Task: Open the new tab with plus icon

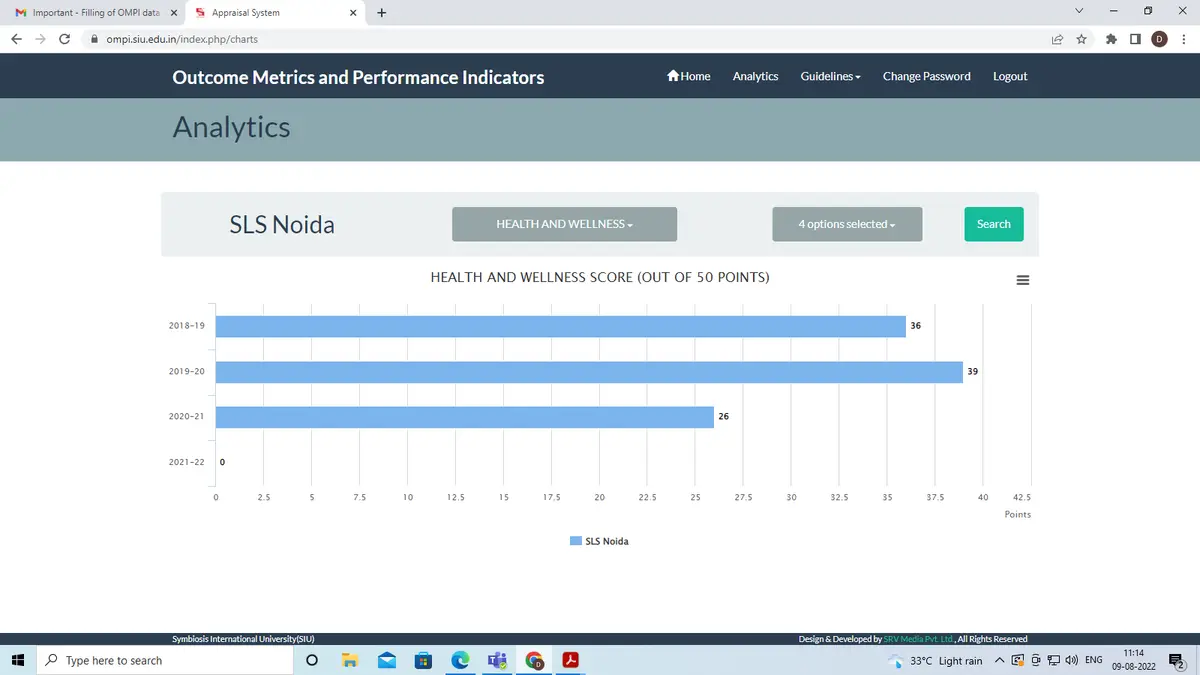Action: click(382, 13)
